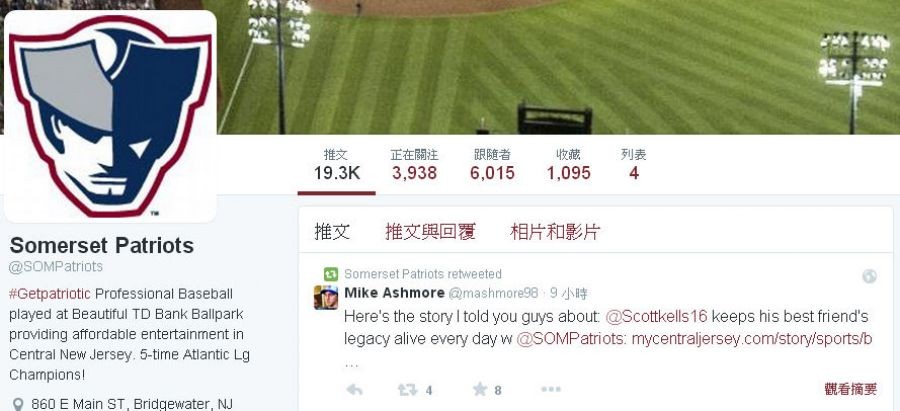The height and width of the screenshot is (411, 900).
Task: Open 收藏 1,095 favorites
Action: (x=568, y=165)
